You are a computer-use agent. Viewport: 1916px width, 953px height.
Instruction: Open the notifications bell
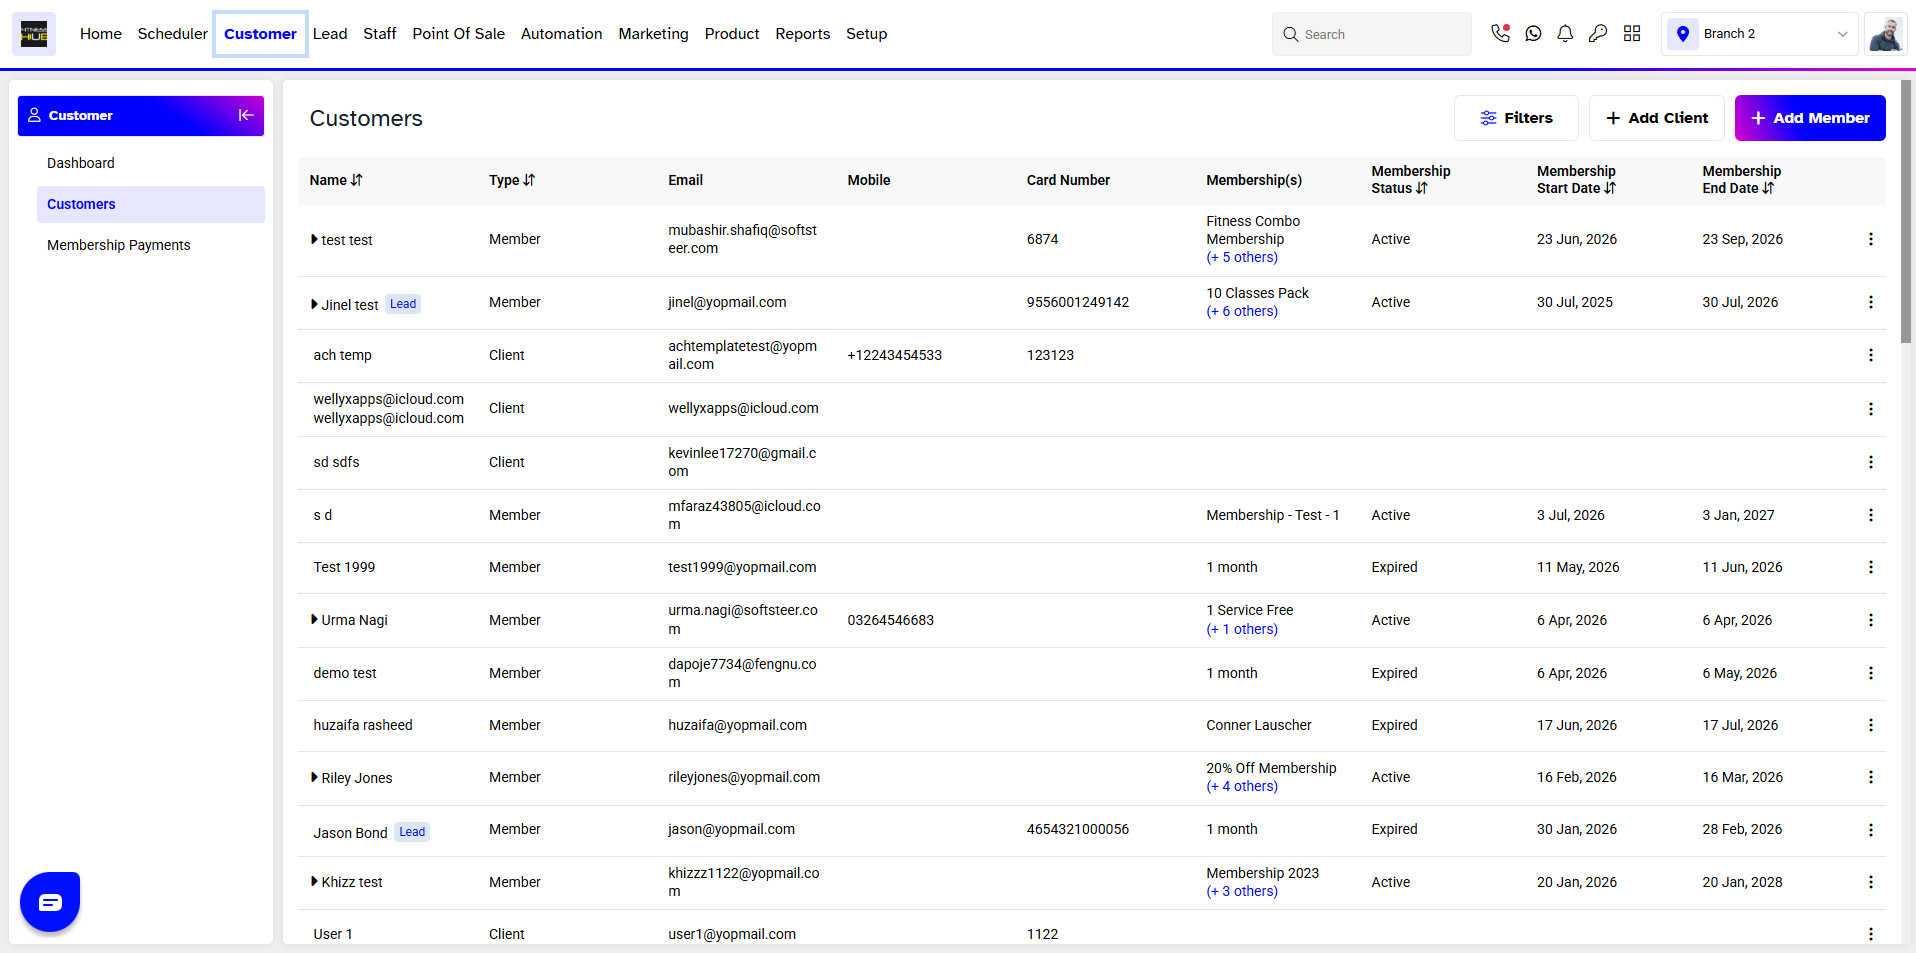point(1566,33)
